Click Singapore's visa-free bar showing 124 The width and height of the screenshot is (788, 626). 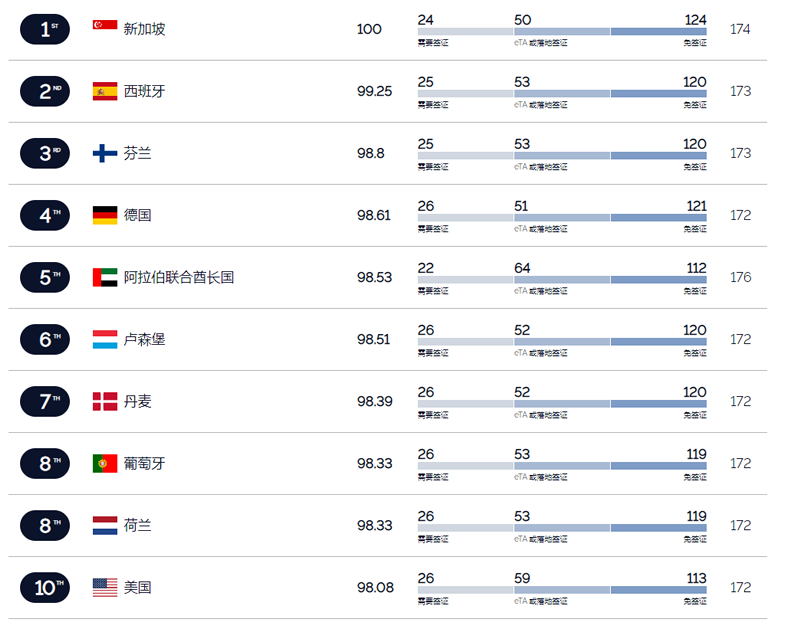[x=658, y=32]
